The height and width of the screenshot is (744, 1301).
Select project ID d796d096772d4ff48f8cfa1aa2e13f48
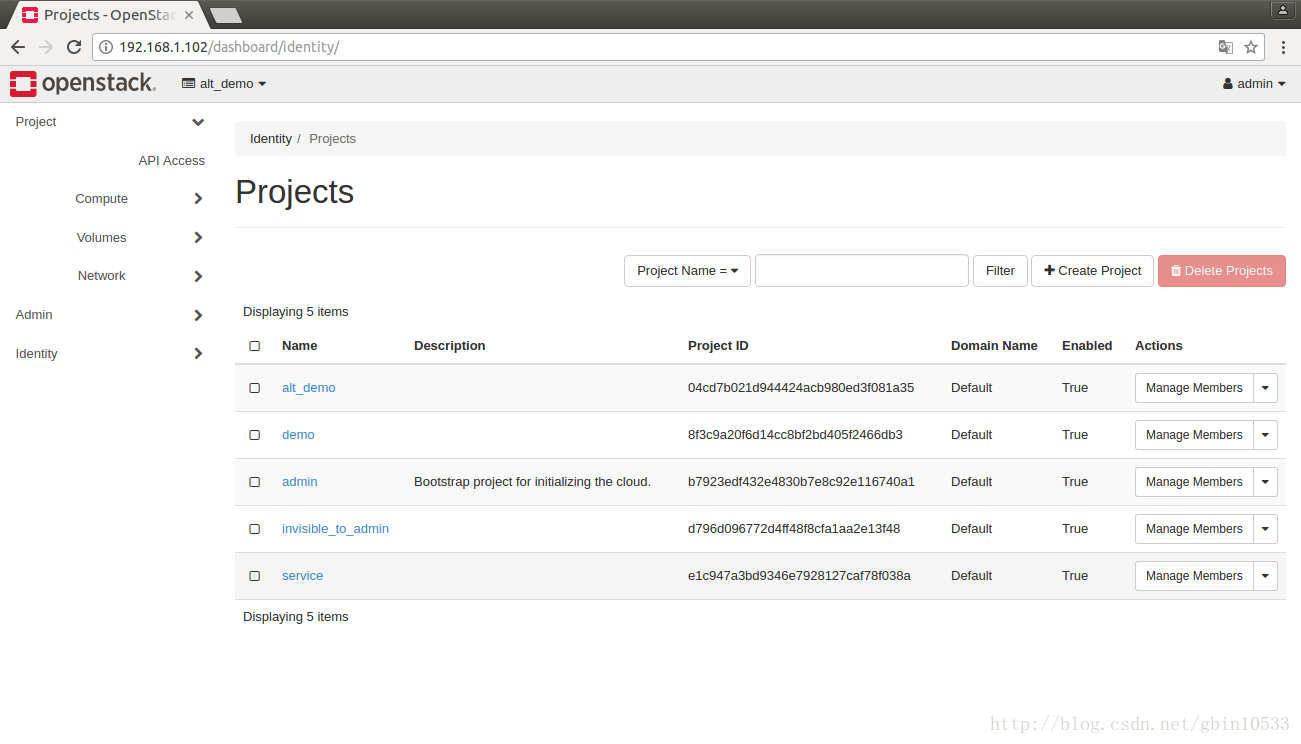(794, 529)
